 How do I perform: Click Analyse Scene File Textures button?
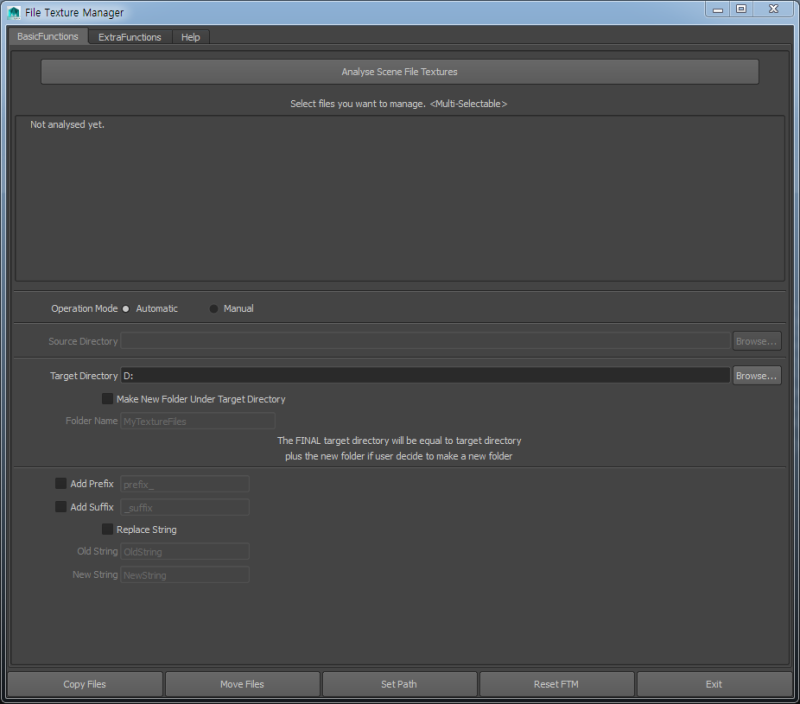[x=399, y=72]
